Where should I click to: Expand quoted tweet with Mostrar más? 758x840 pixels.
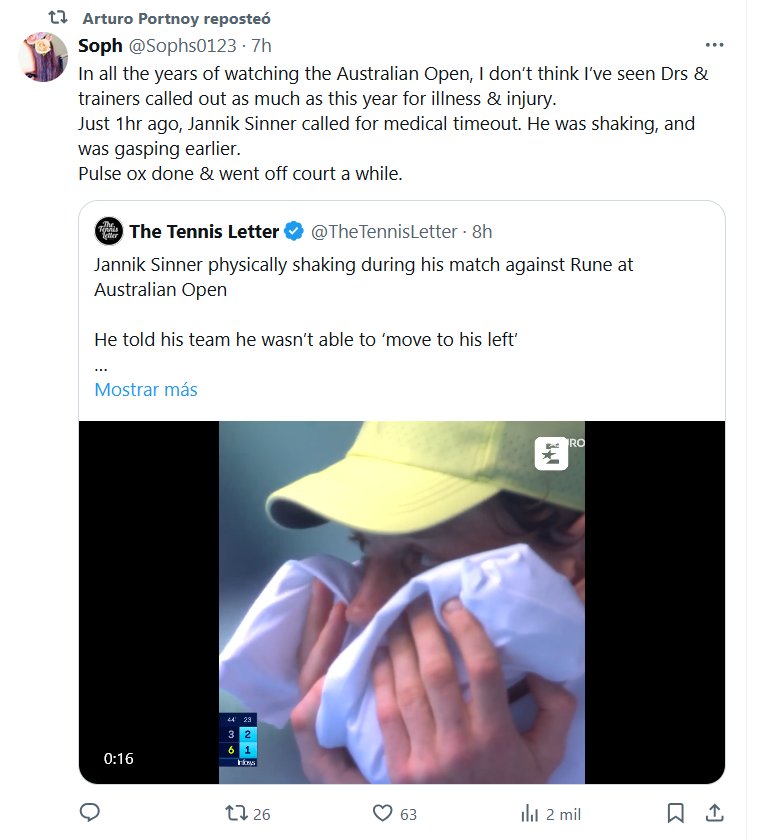[x=146, y=390]
